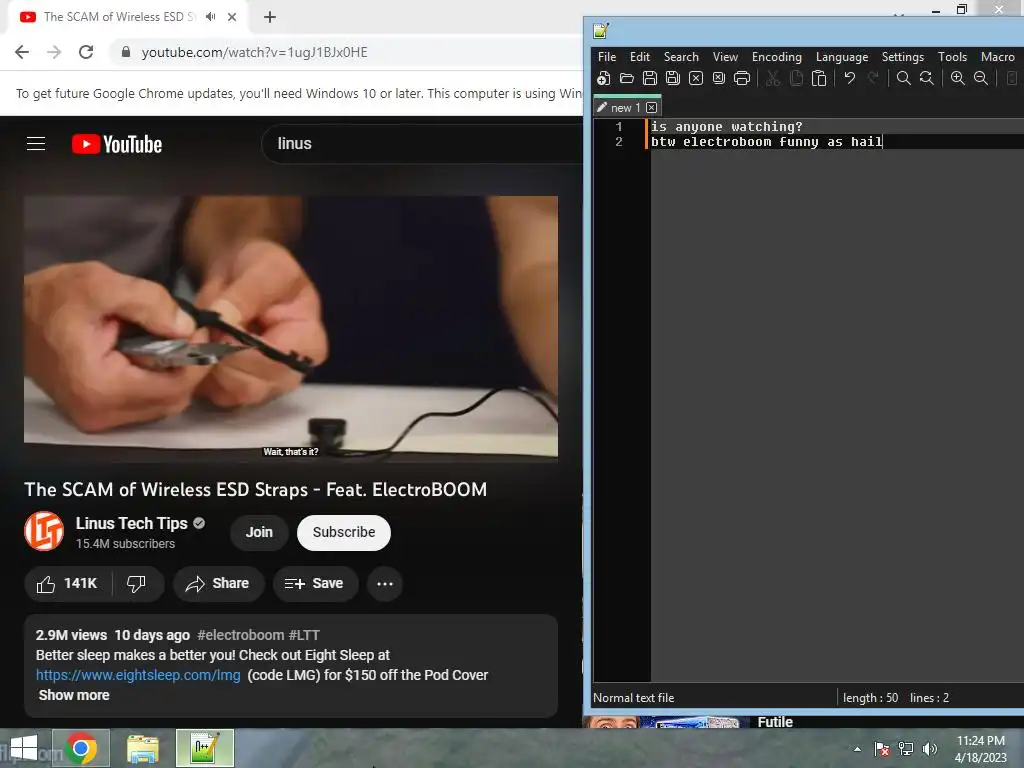Viewport: 1024px width, 768px height.
Task: Save video to a playlist
Action: pos(315,584)
